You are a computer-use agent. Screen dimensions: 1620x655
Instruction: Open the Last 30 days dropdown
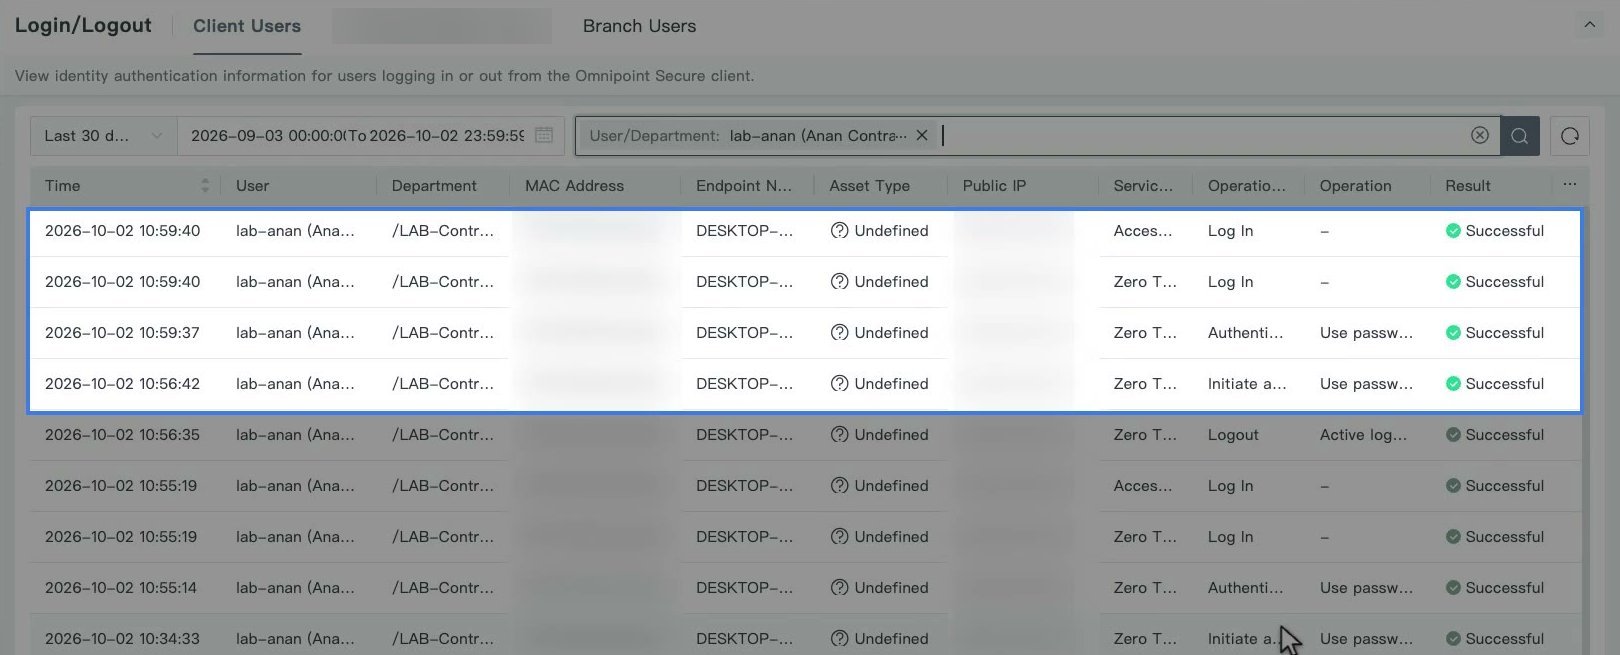click(x=104, y=136)
